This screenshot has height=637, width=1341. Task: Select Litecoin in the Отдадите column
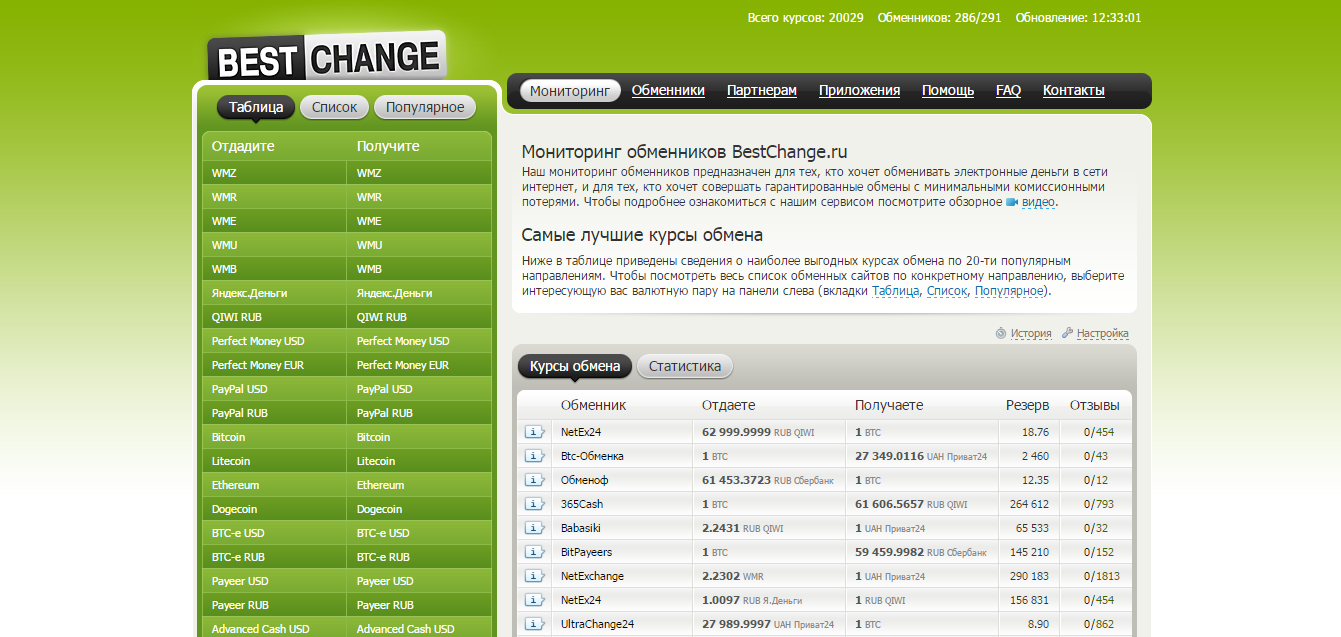pyautogui.click(x=274, y=461)
